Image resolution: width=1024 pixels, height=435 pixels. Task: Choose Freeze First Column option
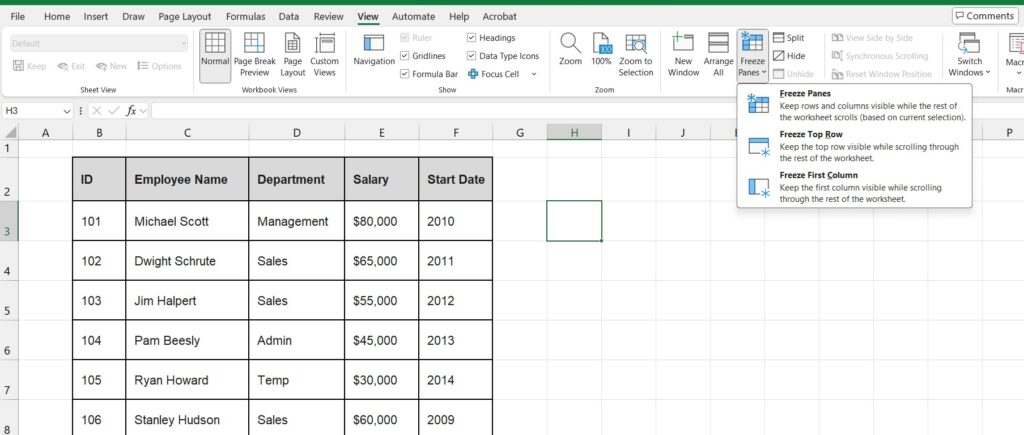[x=854, y=187]
